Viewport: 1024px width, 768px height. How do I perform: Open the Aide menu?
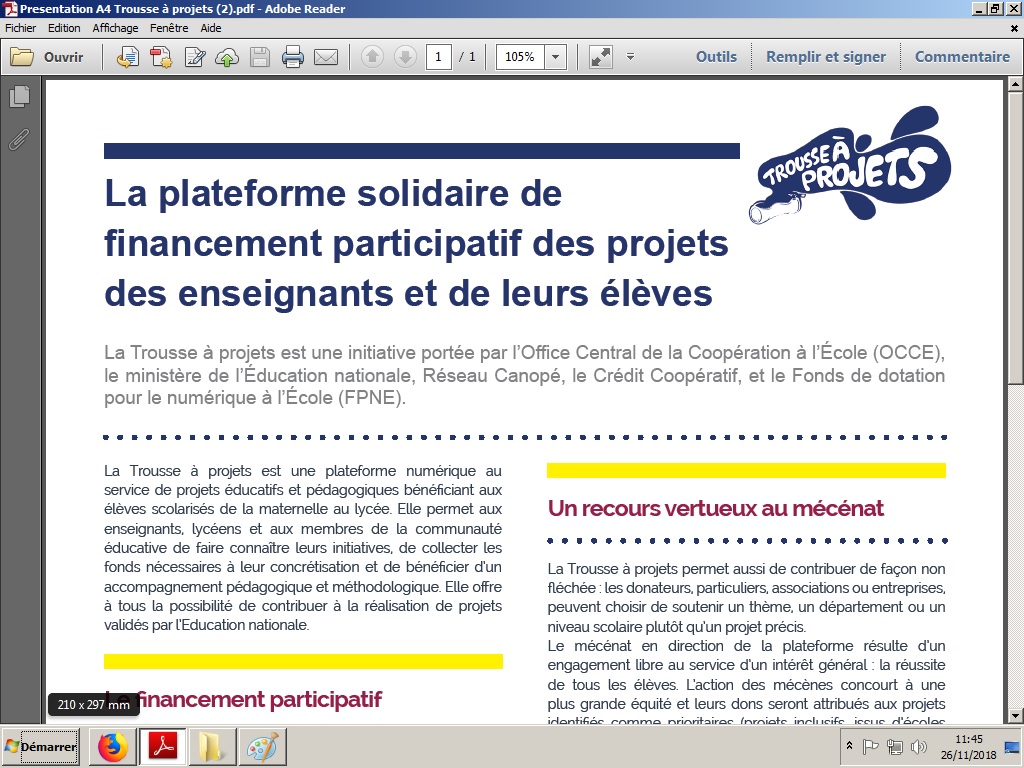[x=211, y=28]
